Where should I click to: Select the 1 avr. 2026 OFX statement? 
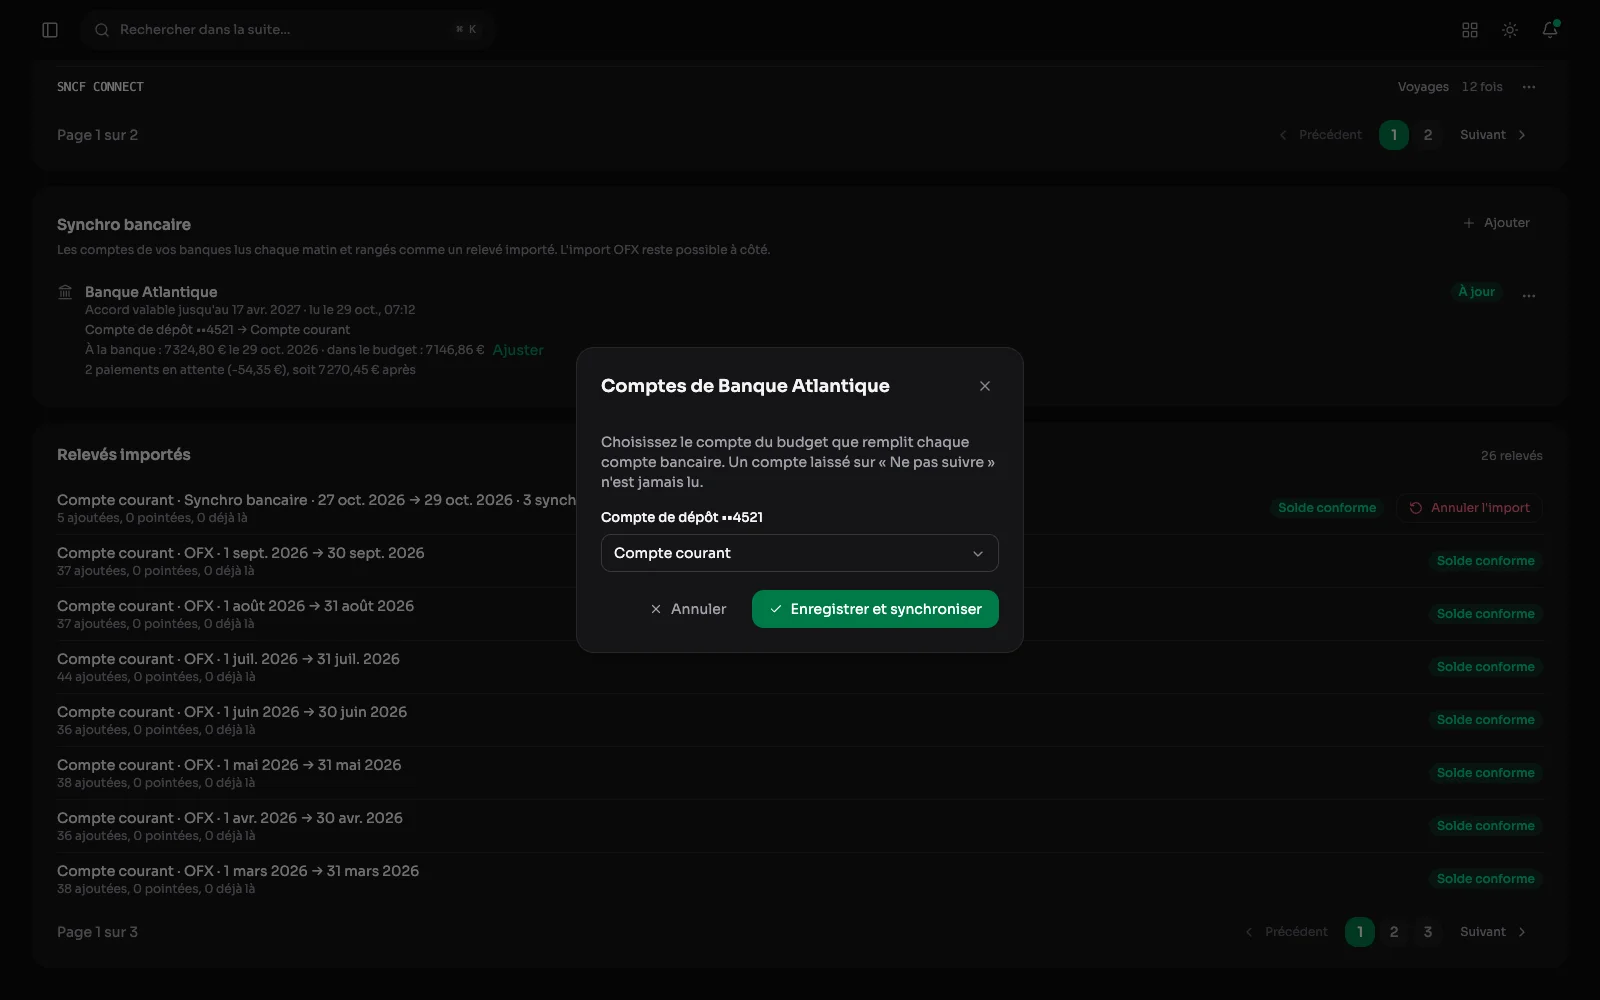click(x=800, y=826)
